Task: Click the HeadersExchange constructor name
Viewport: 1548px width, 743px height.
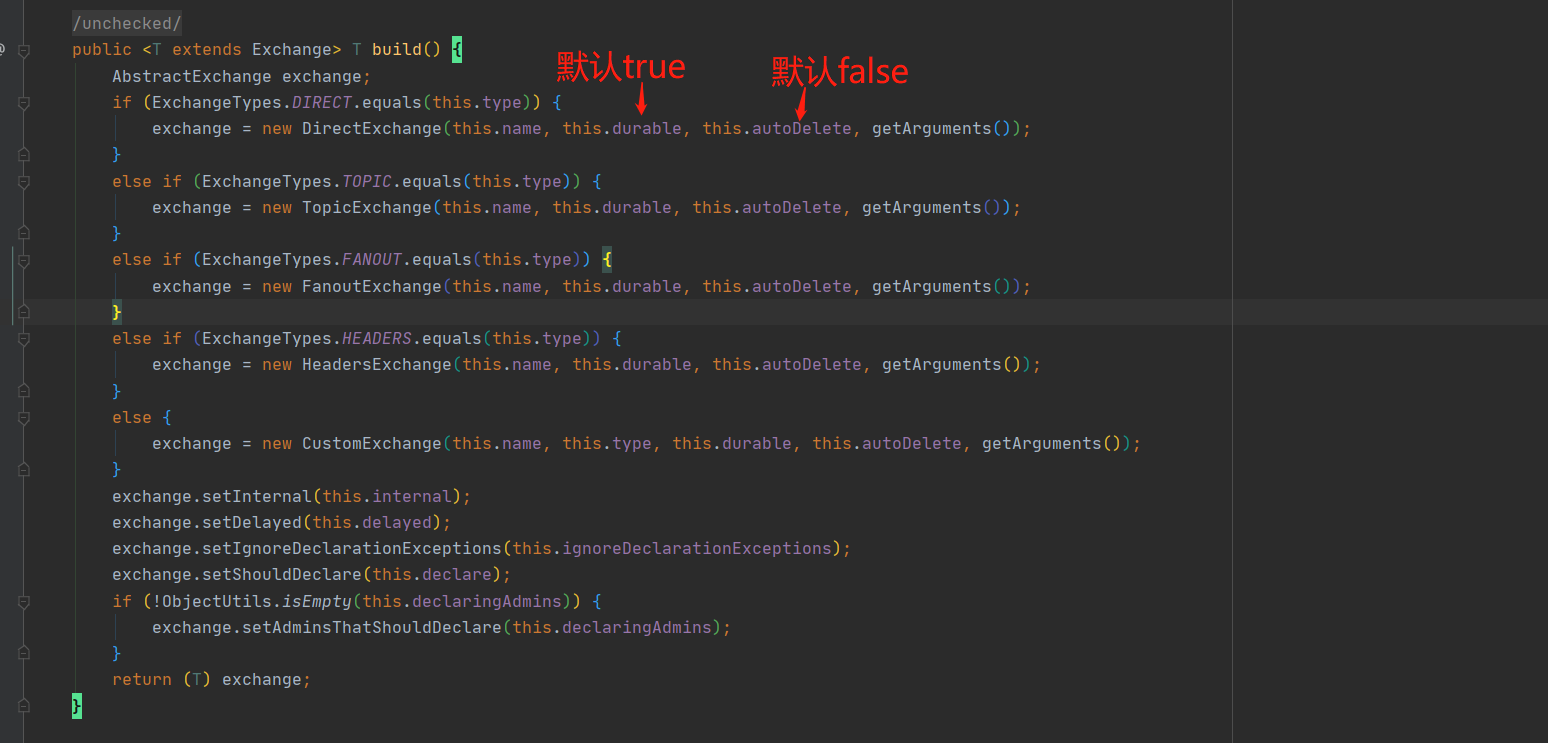Action: [x=377, y=365]
